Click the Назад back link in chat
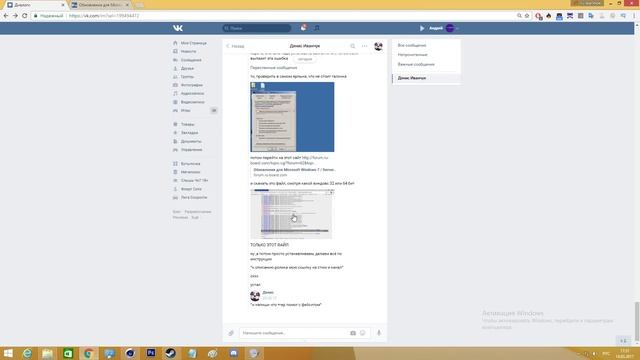This screenshot has width=640, height=360. pos(235,46)
